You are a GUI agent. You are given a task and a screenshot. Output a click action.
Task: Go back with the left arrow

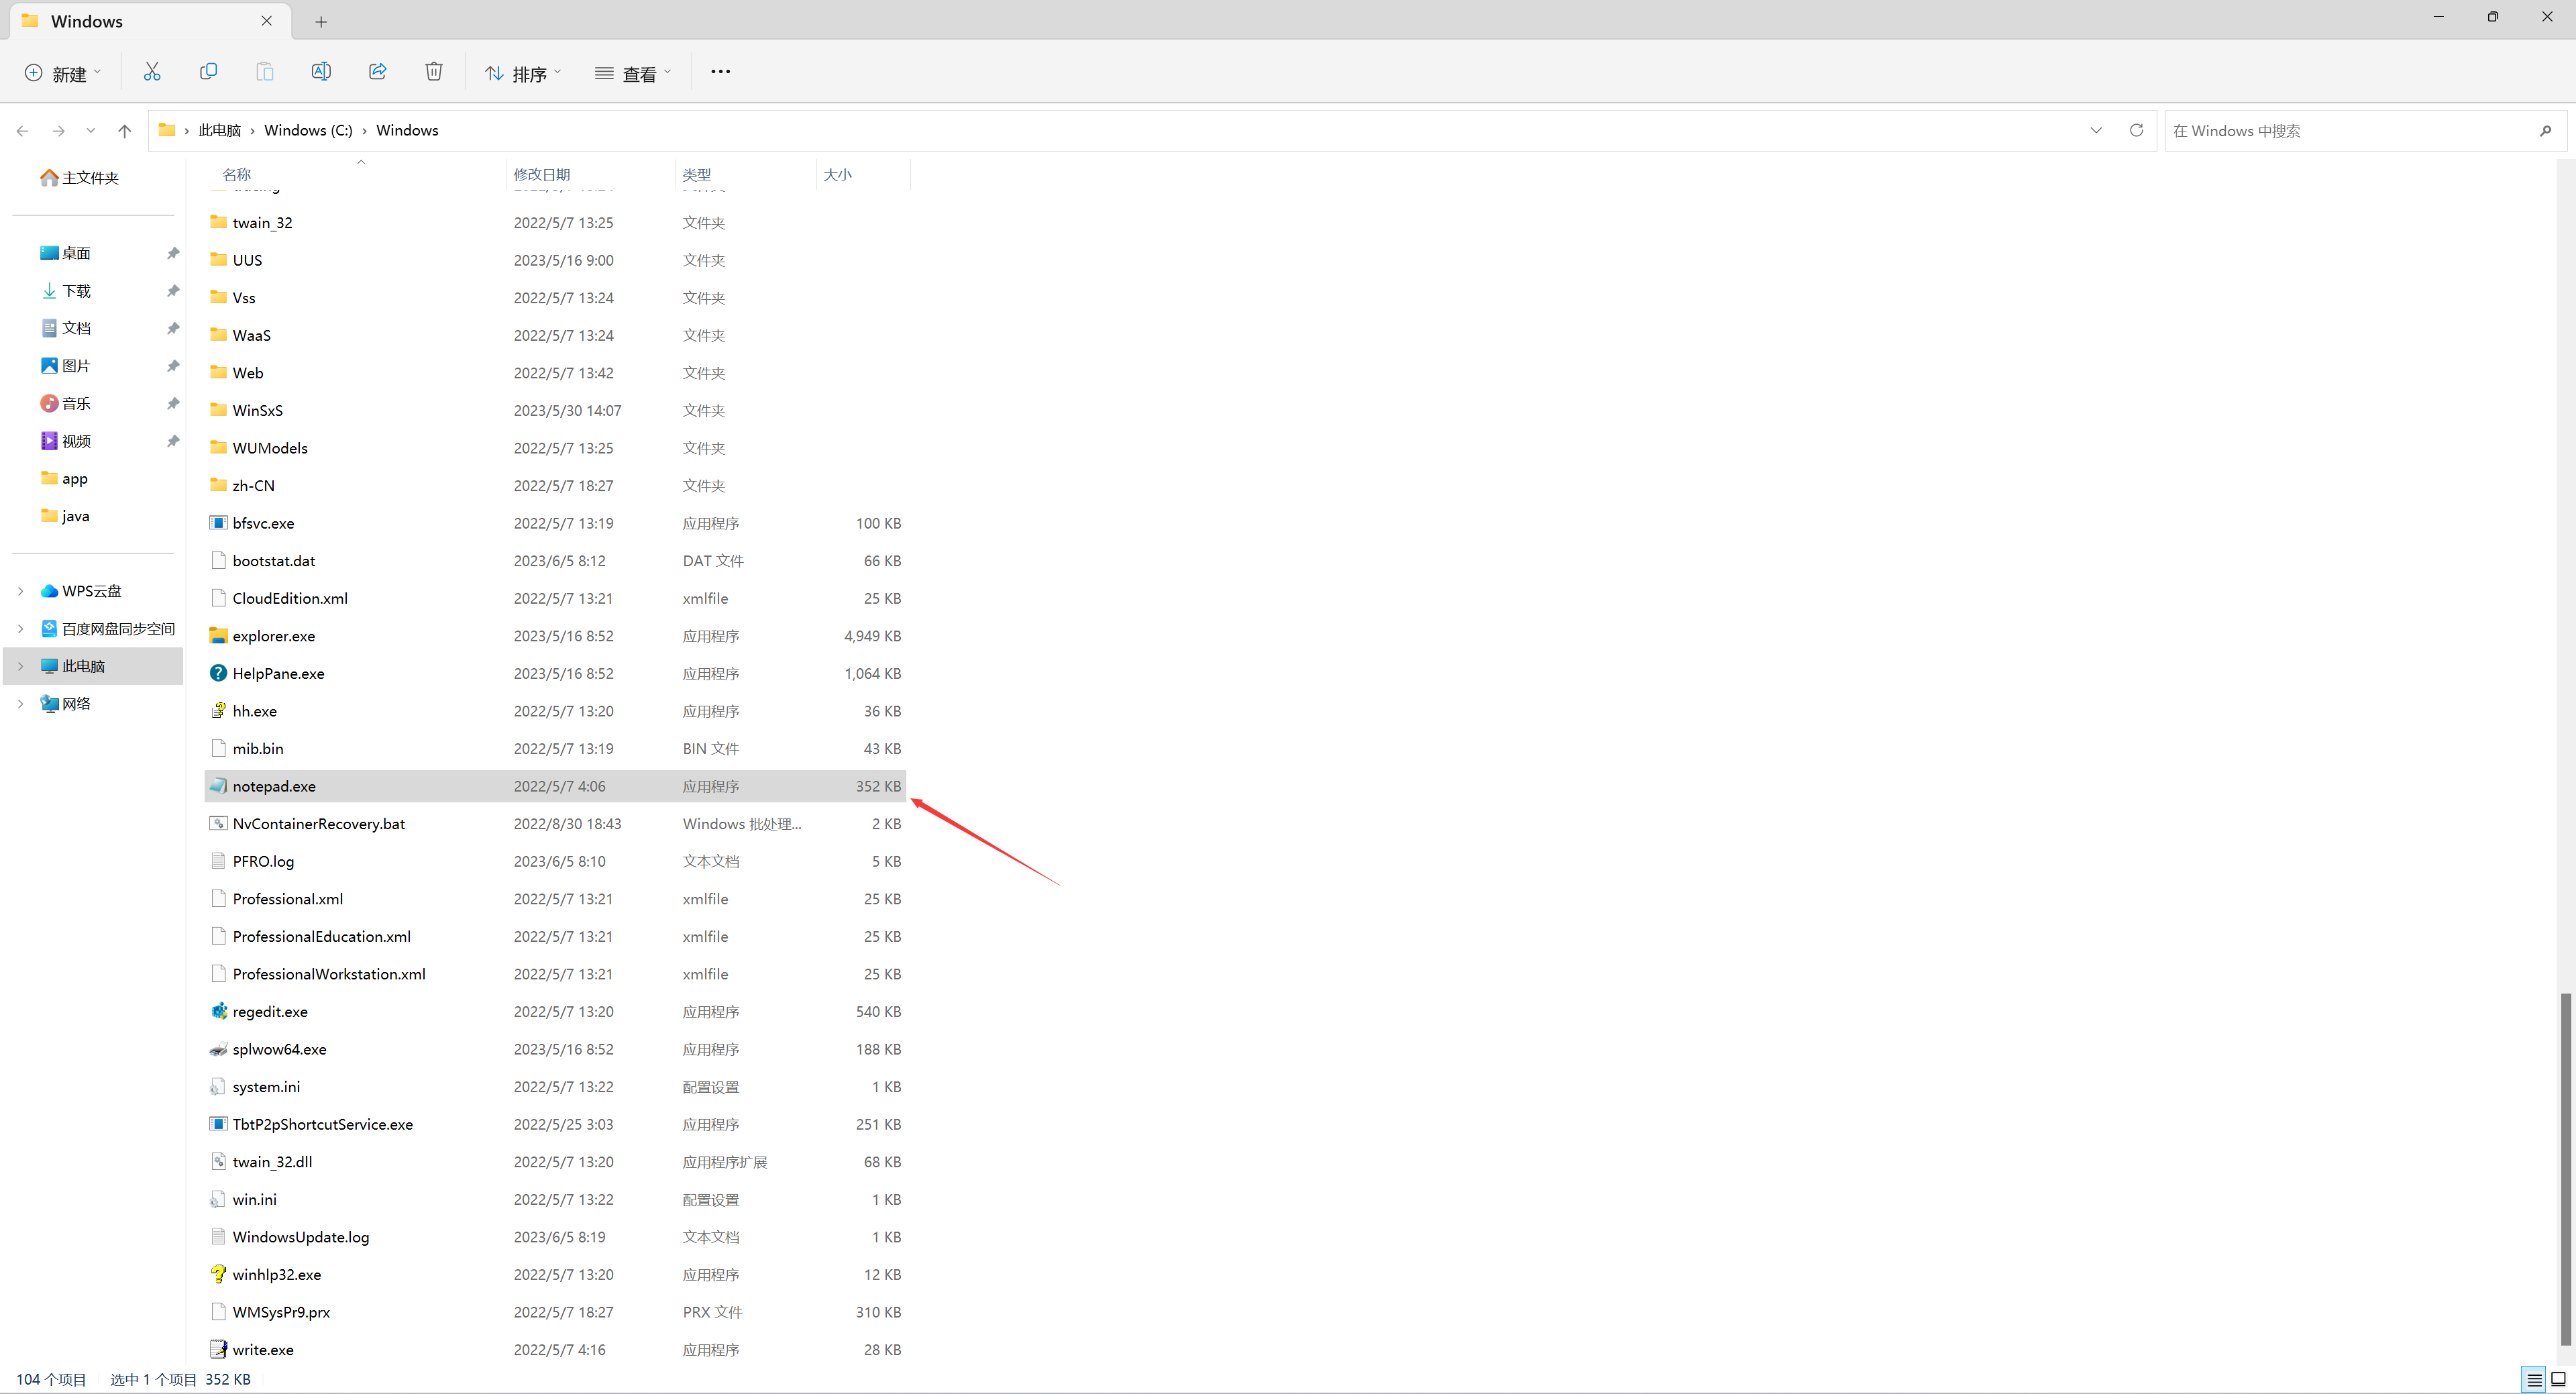[23, 131]
